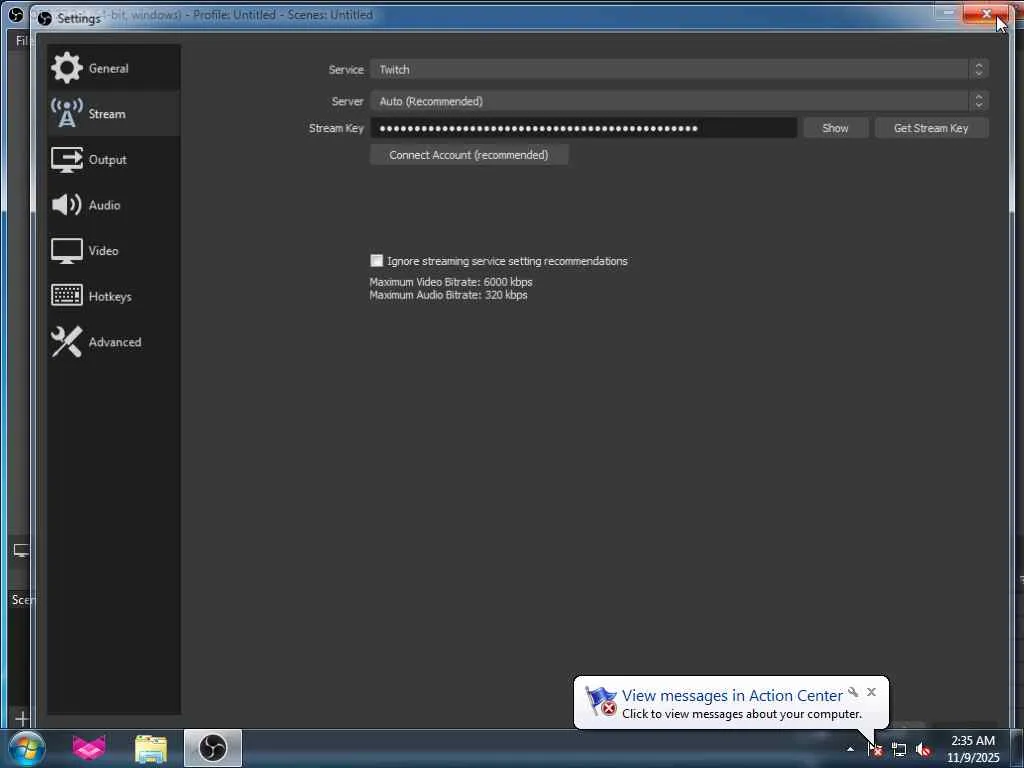
Task: Open Hotkeys settings via its keyboard icon
Action: pos(67,296)
